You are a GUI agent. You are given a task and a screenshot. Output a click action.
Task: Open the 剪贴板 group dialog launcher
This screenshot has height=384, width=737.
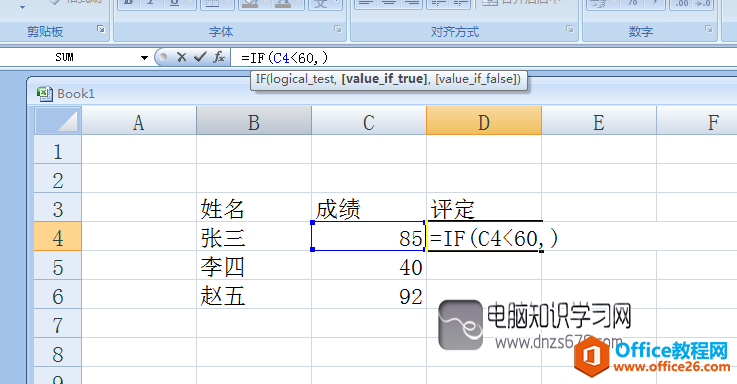[x=101, y=30]
